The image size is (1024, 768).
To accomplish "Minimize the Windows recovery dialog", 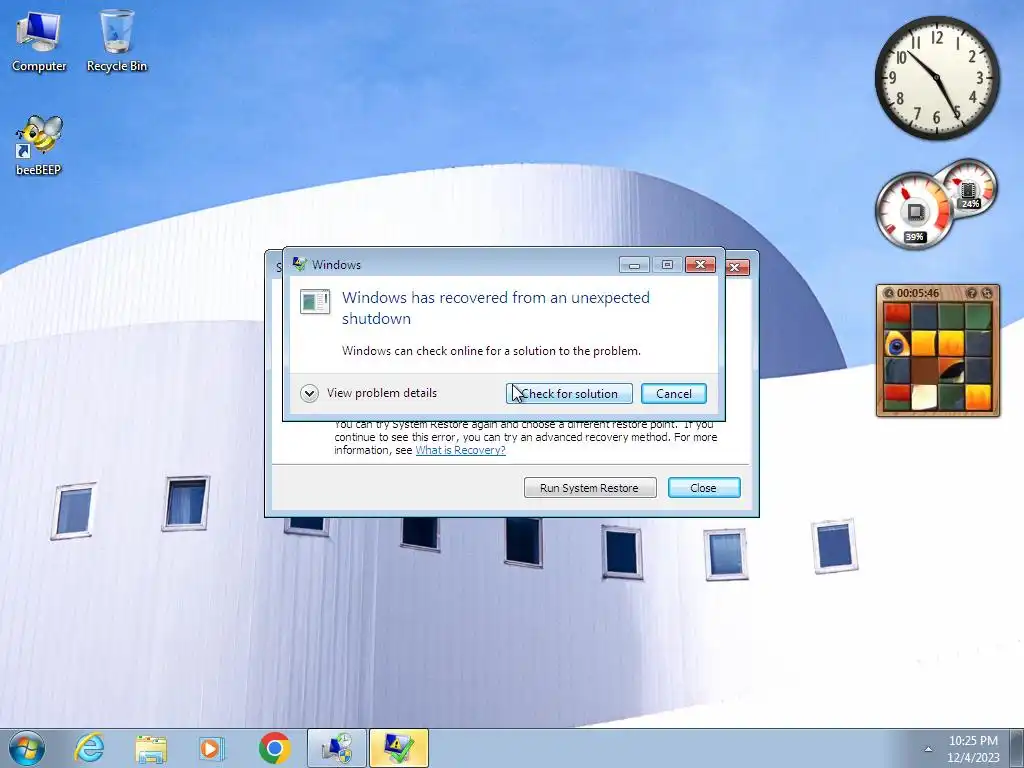I will click(x=633, y=264).
